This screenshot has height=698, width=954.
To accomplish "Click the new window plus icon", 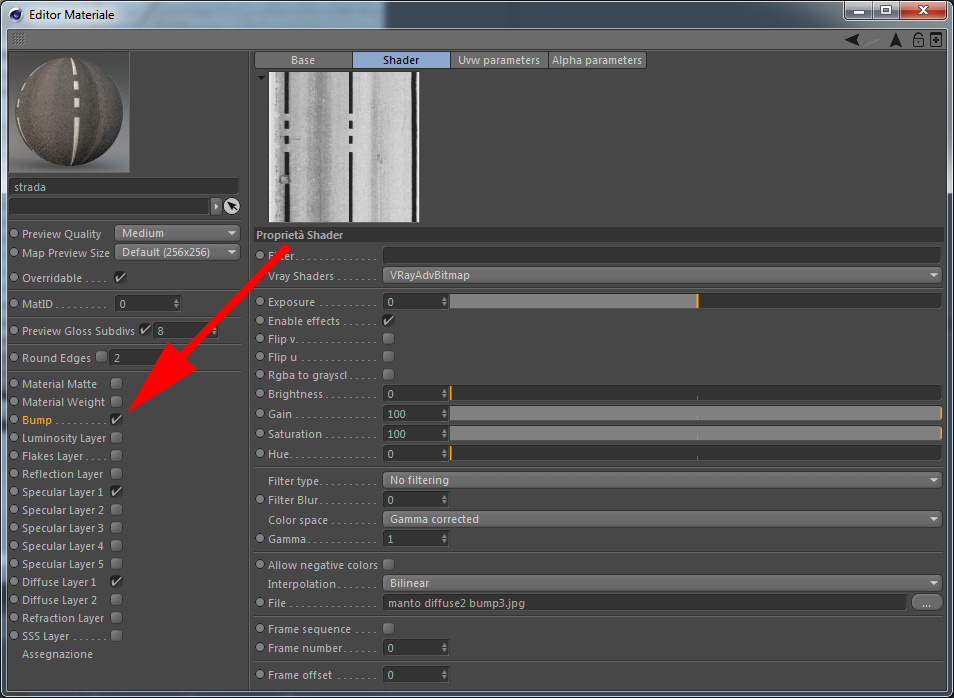I will pos(936,40).
